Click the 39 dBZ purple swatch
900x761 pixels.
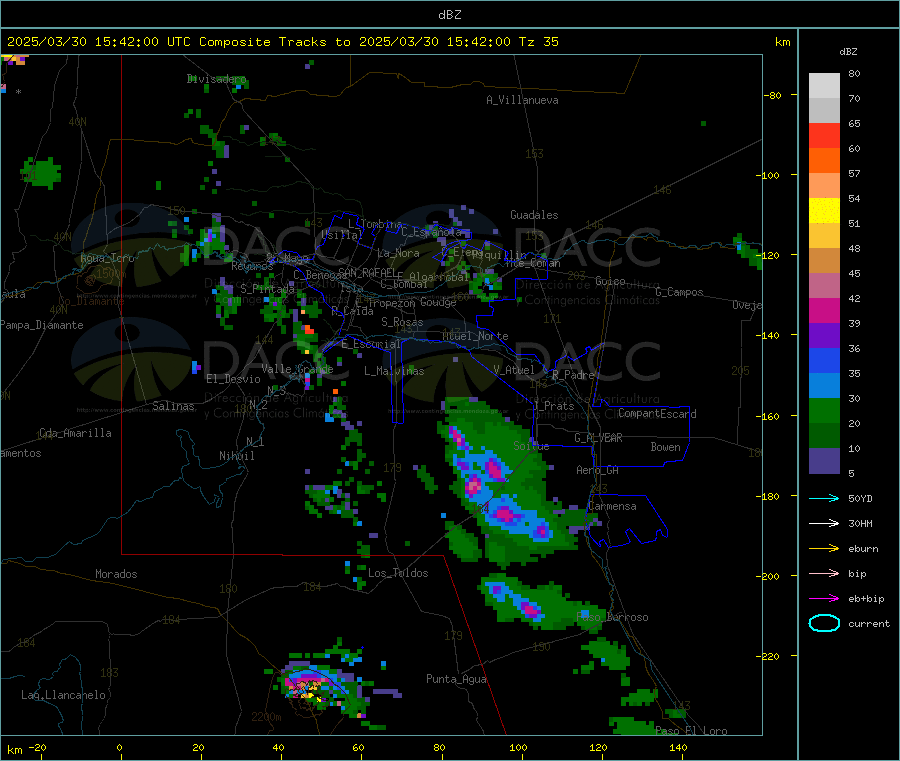coord(824,336)
